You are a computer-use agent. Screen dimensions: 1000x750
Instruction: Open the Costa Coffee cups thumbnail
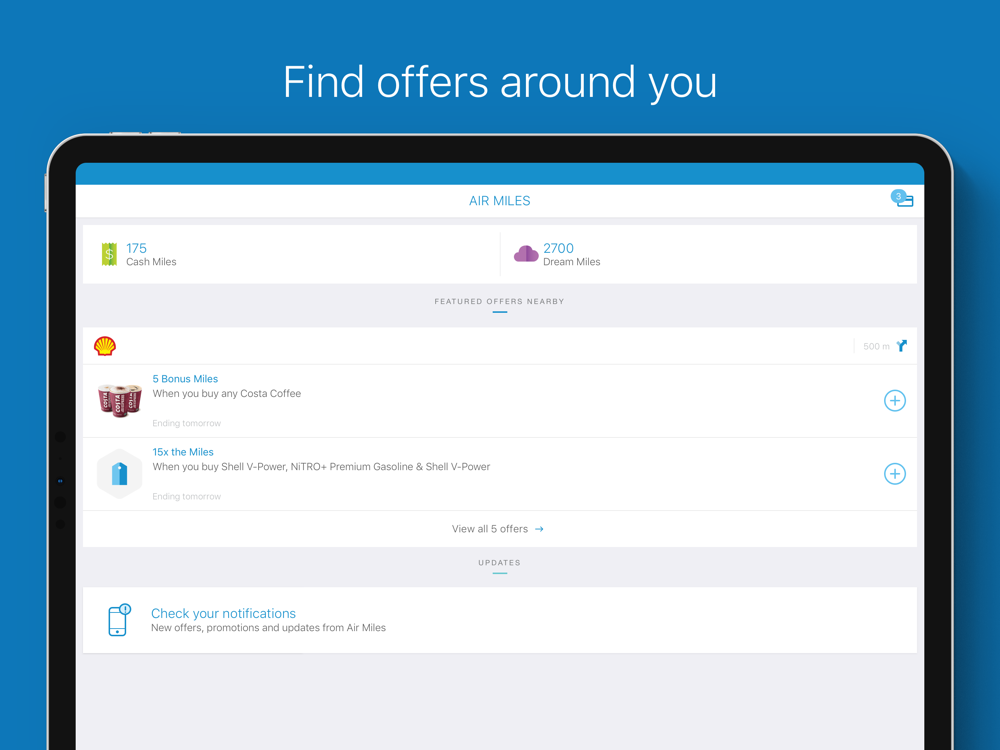[x=119, y=401]
